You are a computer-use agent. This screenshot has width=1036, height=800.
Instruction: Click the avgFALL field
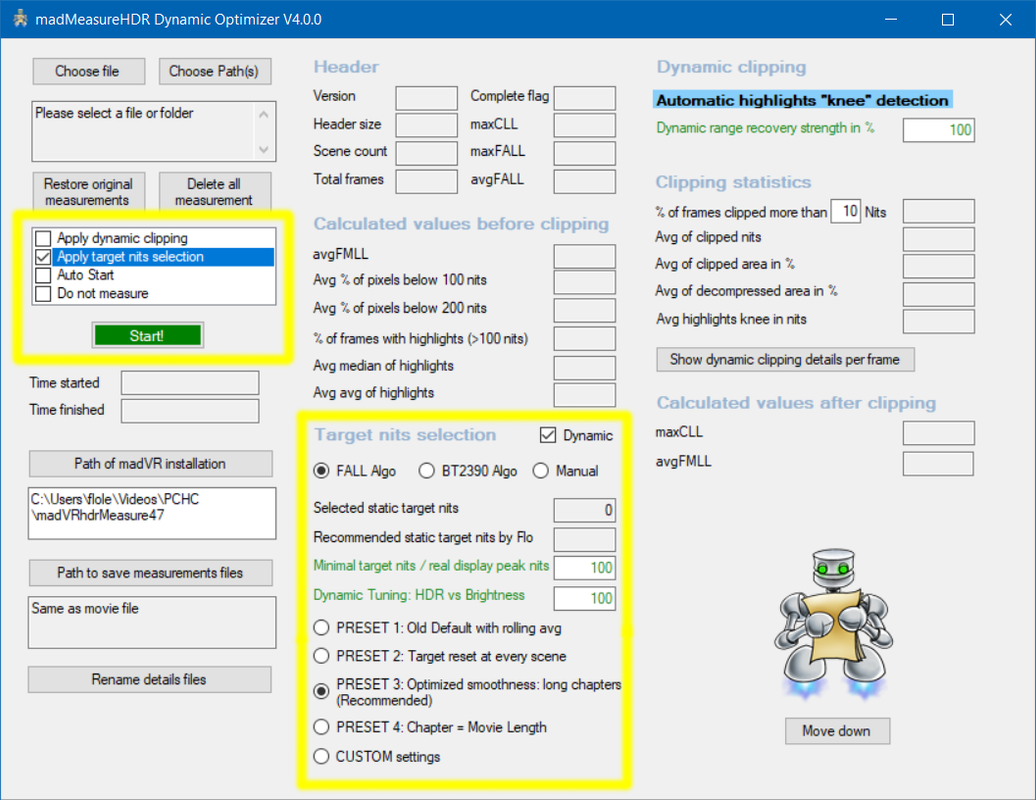click(x=585, y=182)
